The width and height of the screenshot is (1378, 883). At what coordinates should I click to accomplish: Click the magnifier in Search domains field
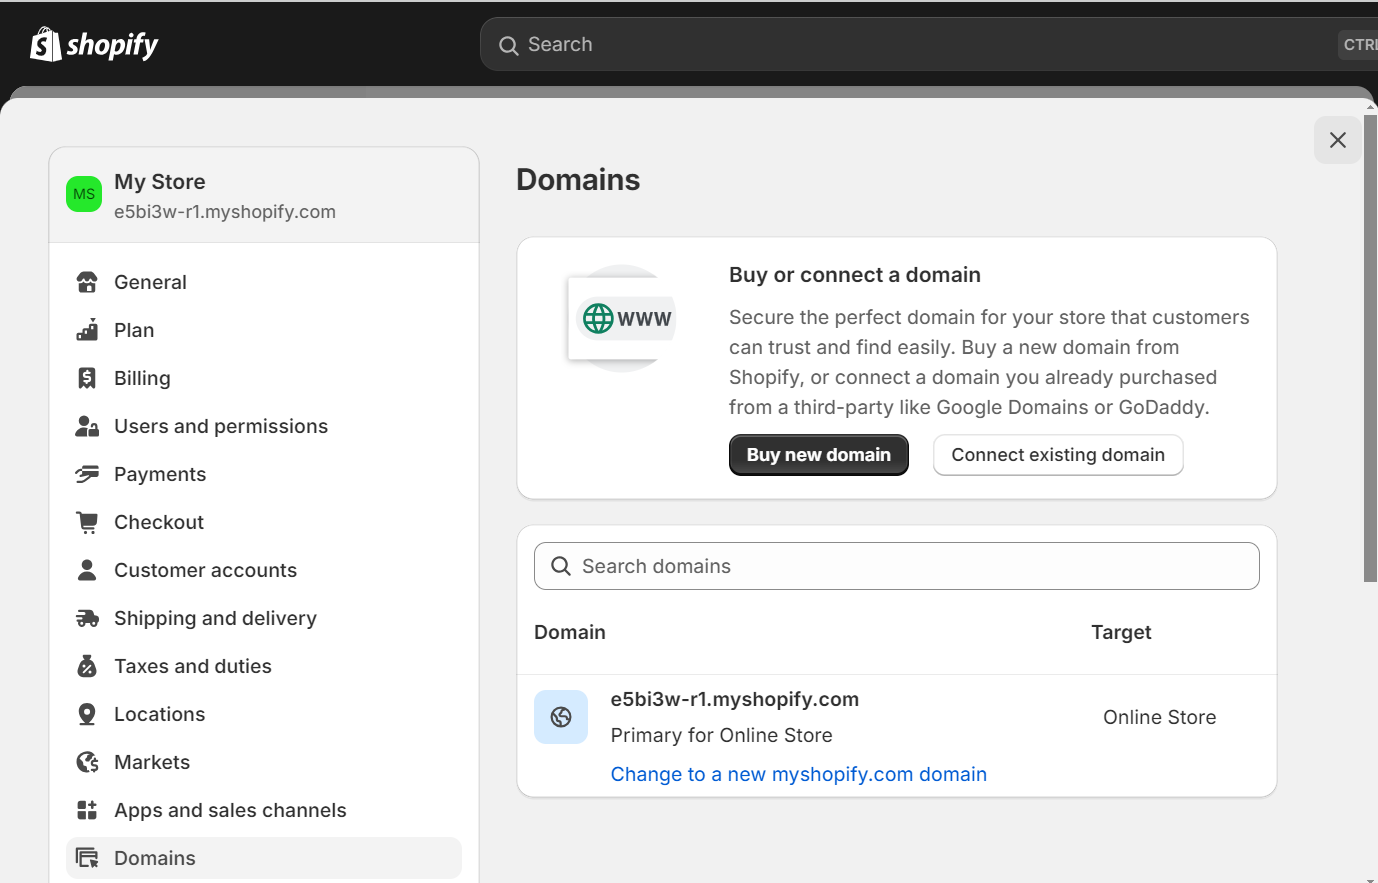click(561, 566)
